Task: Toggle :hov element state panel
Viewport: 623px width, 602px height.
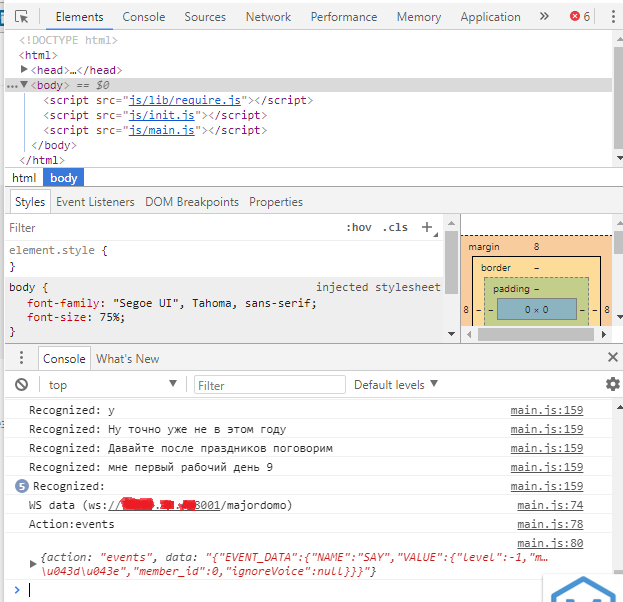Action: [x=358, y=227]
